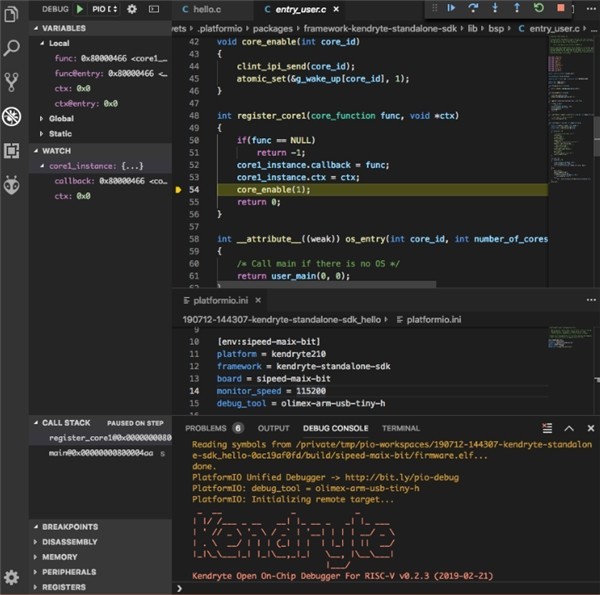Switch to the Terminal panel tab

[400, 428]
